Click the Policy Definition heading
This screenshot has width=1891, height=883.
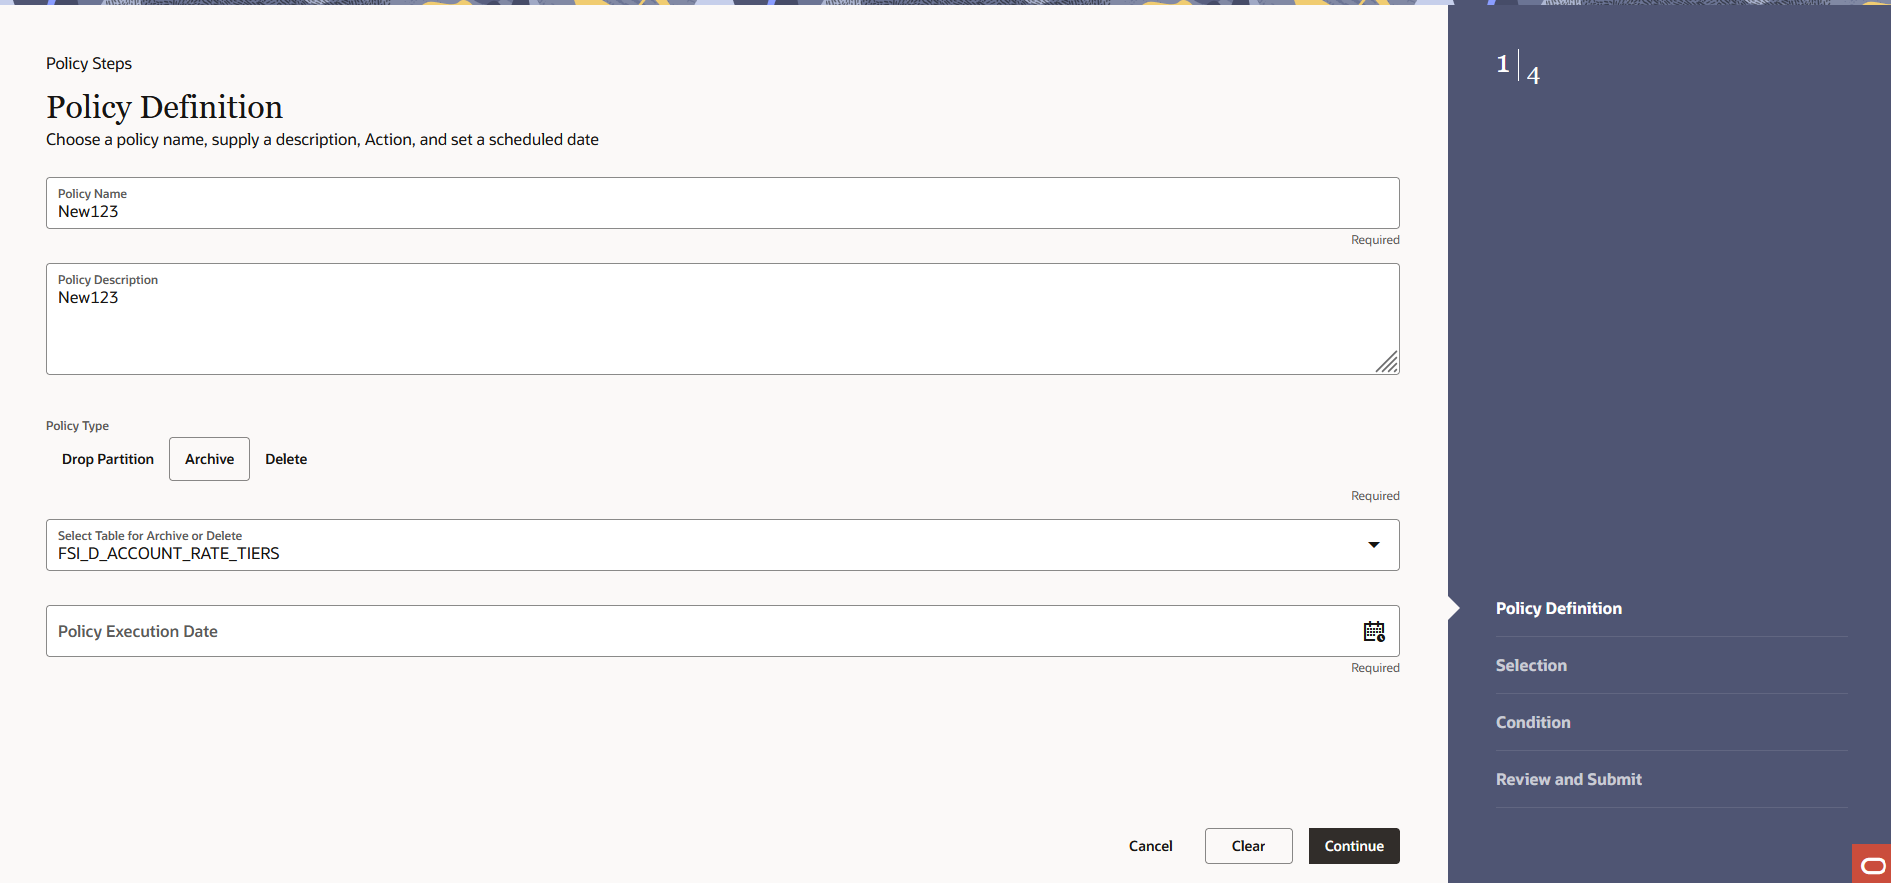165,107
